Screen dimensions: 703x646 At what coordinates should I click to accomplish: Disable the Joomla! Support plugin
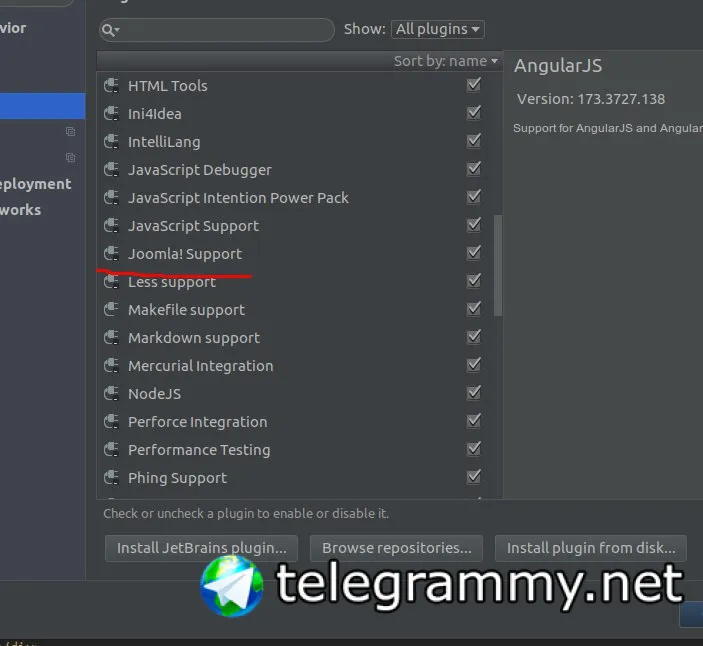[473, 253]
